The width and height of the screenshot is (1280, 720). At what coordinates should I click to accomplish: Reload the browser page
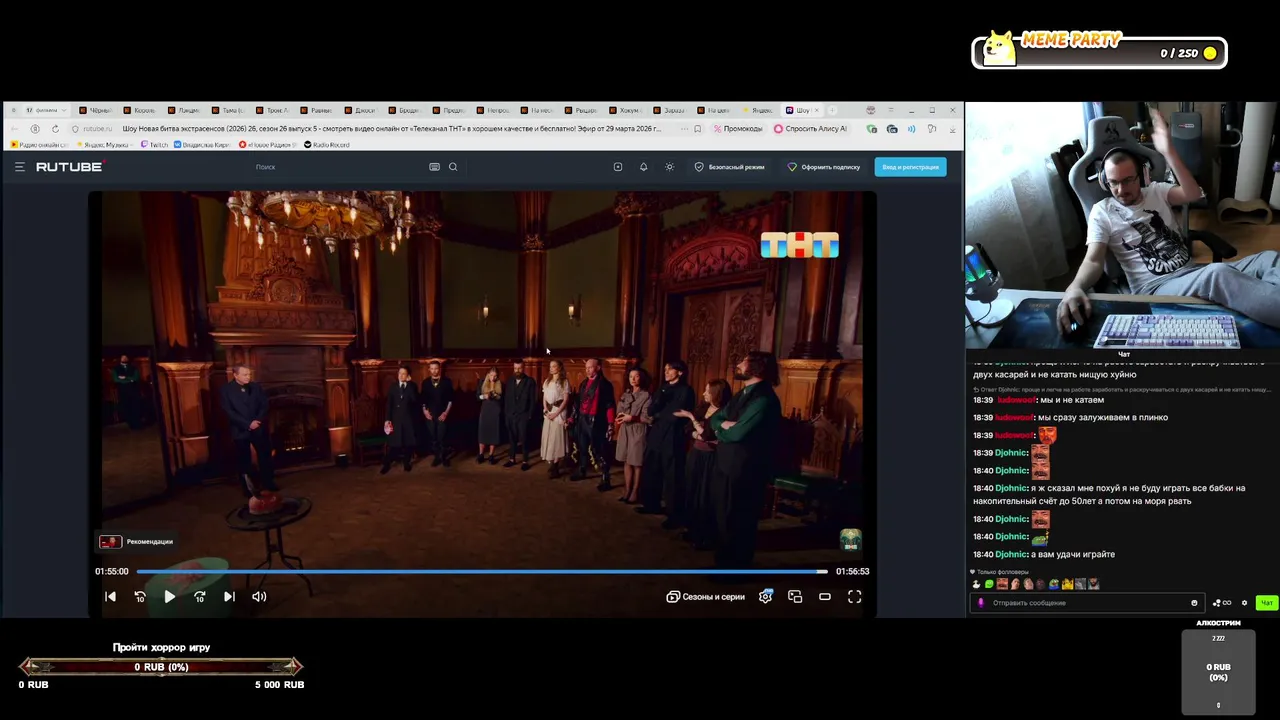point(55,129)
